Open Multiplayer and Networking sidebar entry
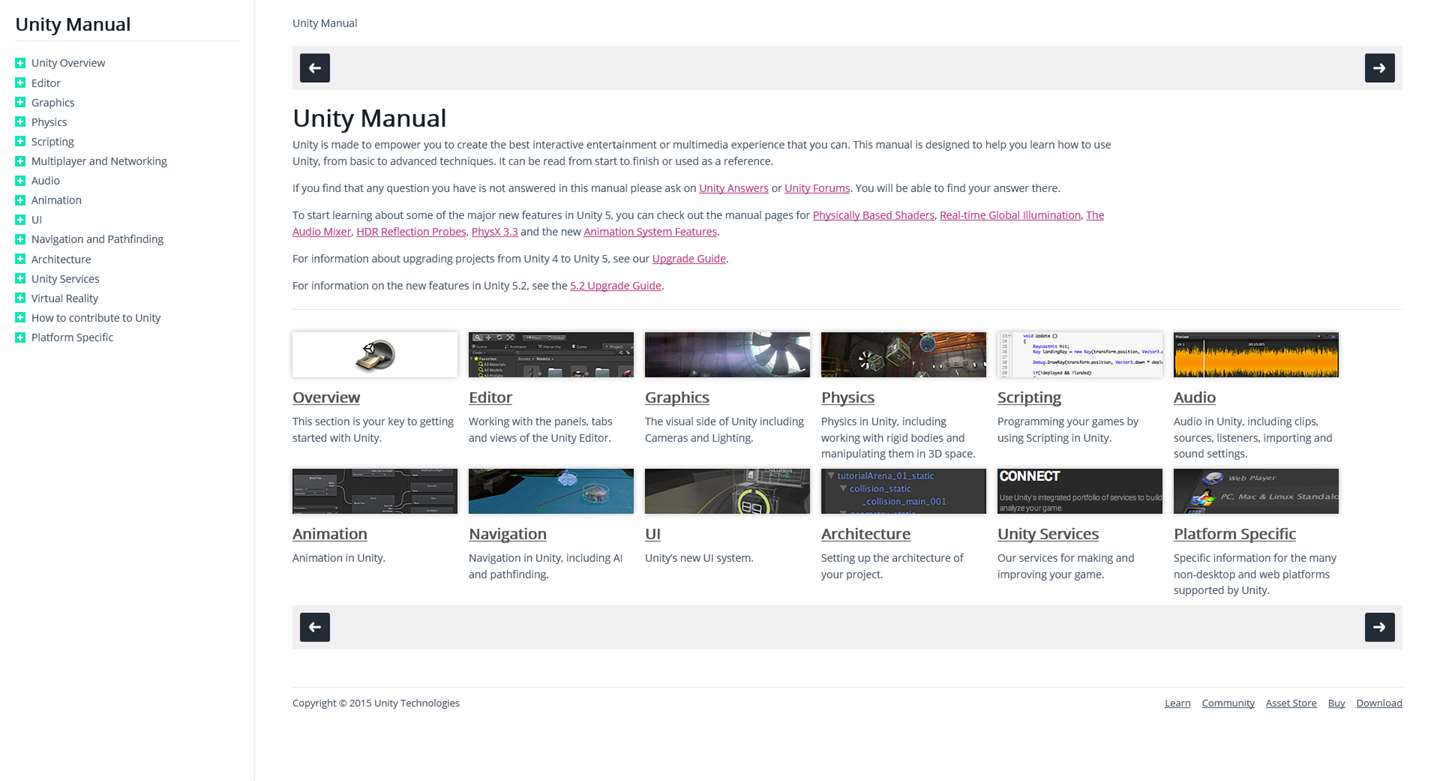Screen dimensions: 1440x781 click(99, 161)
